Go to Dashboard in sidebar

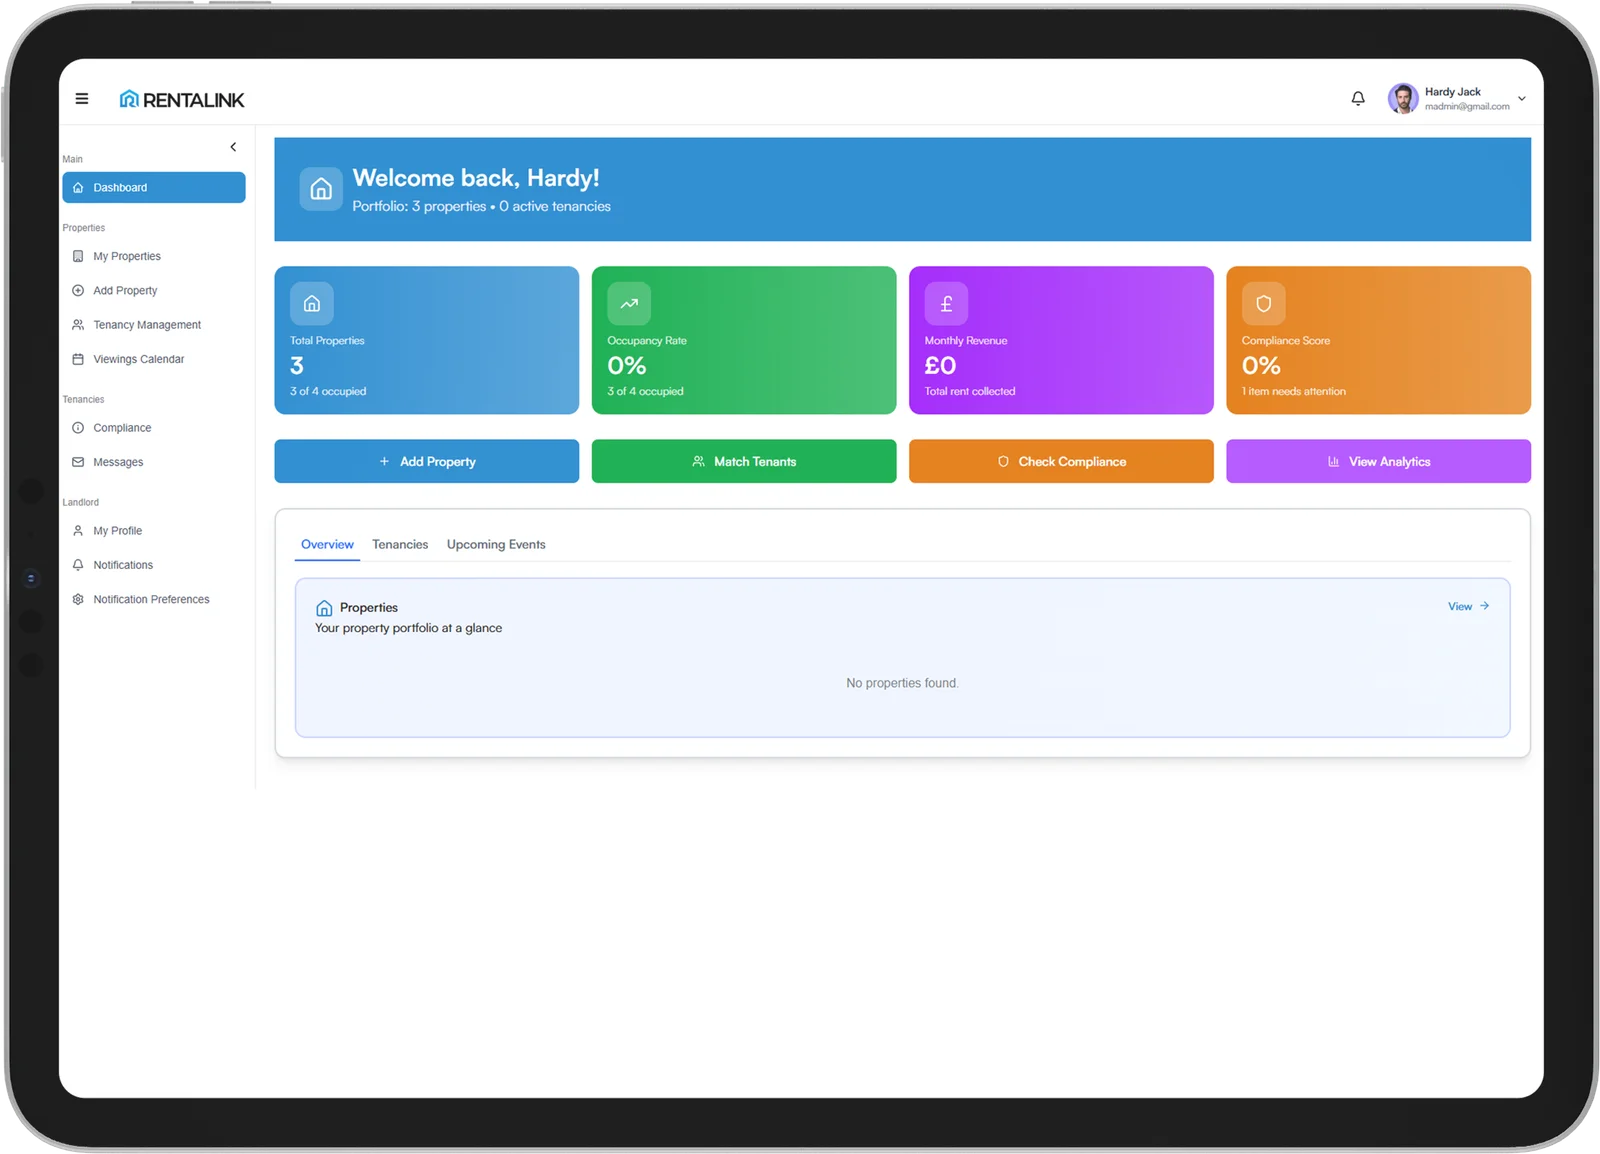(x=154, y=188)
